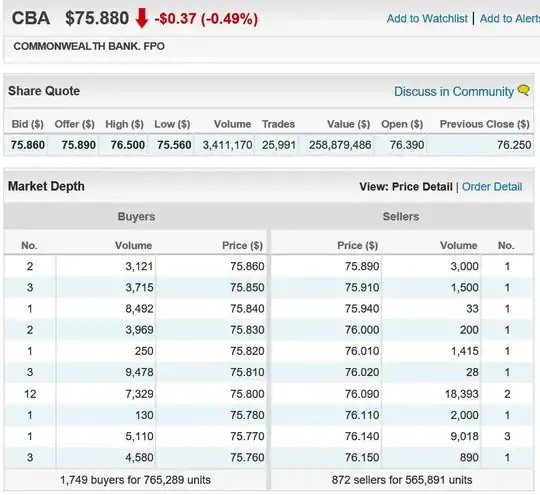Click the buyer count 12 at 75.800
This screenshot has width=540, height=495.
(x=30, y=394)
